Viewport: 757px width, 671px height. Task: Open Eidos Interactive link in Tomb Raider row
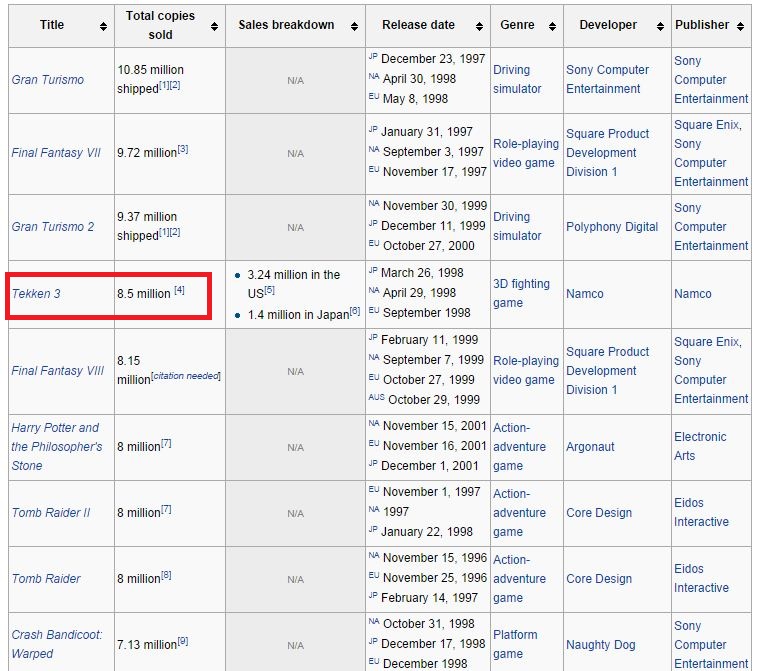(701, 578)
